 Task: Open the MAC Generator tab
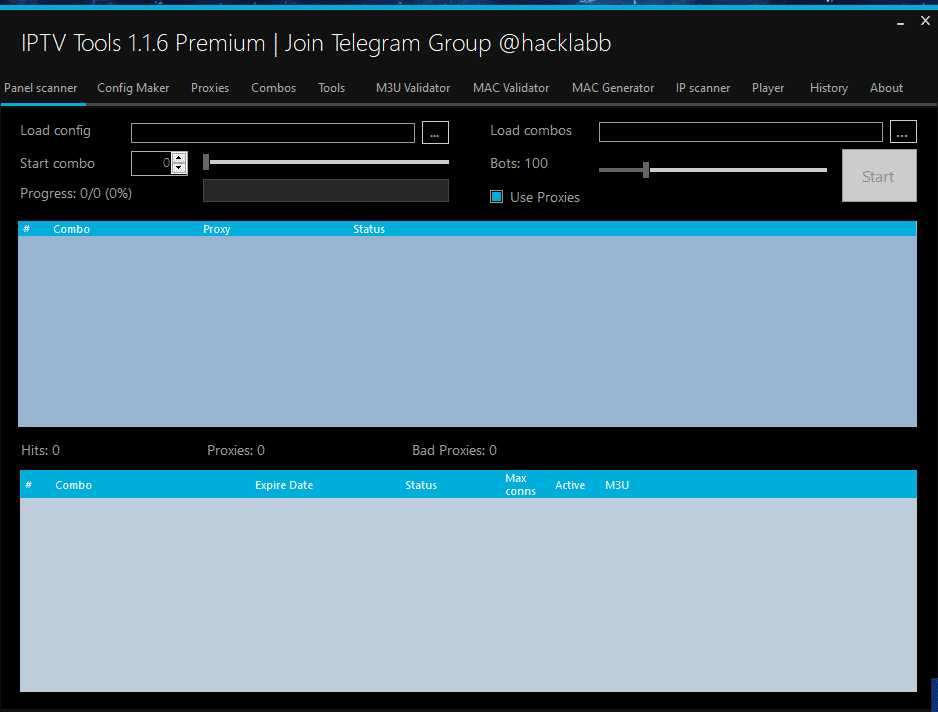point(613,88)
